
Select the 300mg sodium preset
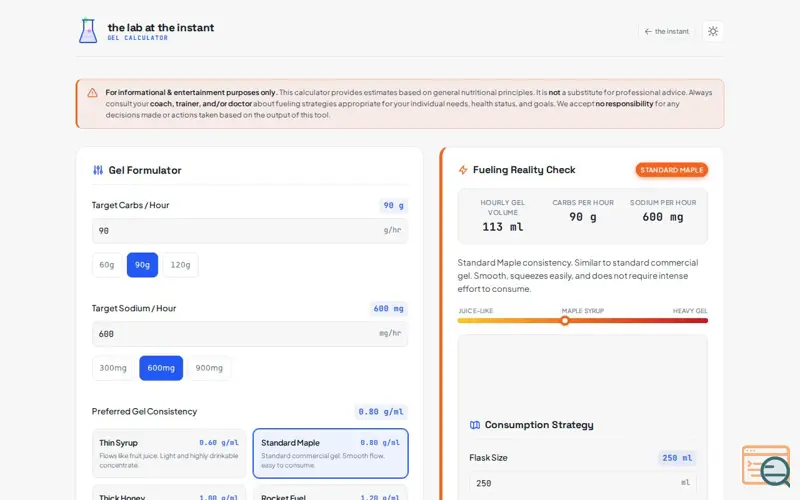pyautogui.click(x=113, y=368)
